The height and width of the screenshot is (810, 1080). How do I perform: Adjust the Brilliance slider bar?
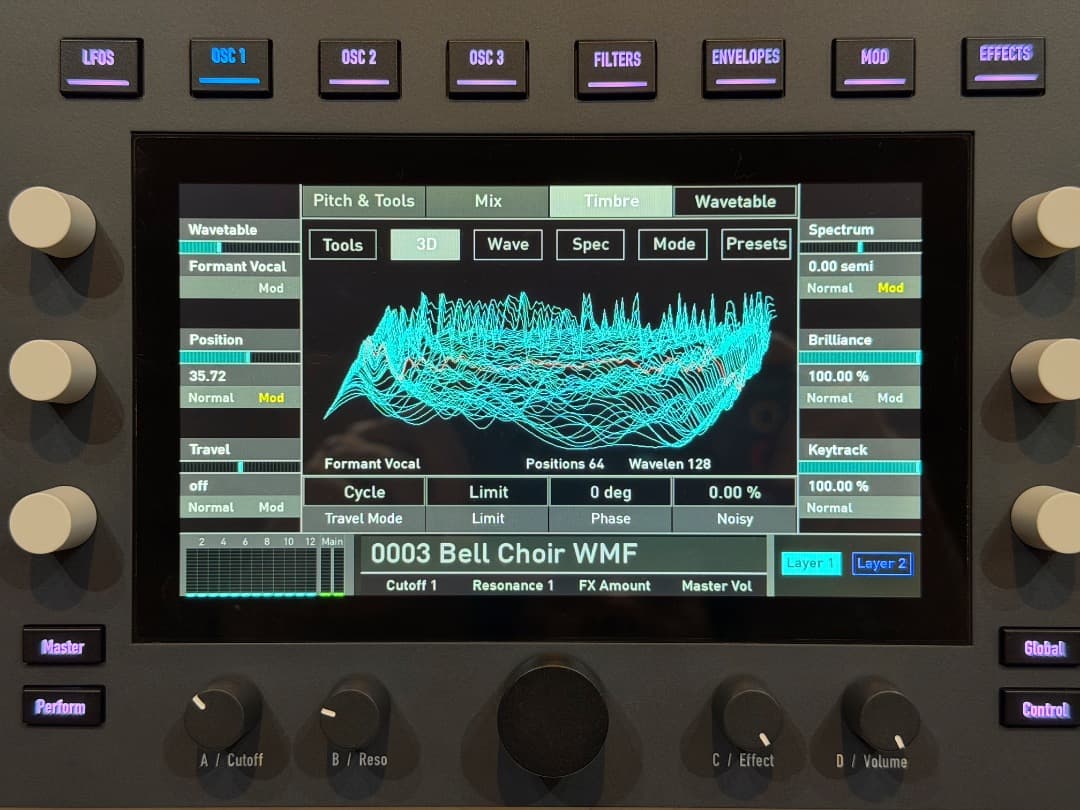click(x=859, y=357)
